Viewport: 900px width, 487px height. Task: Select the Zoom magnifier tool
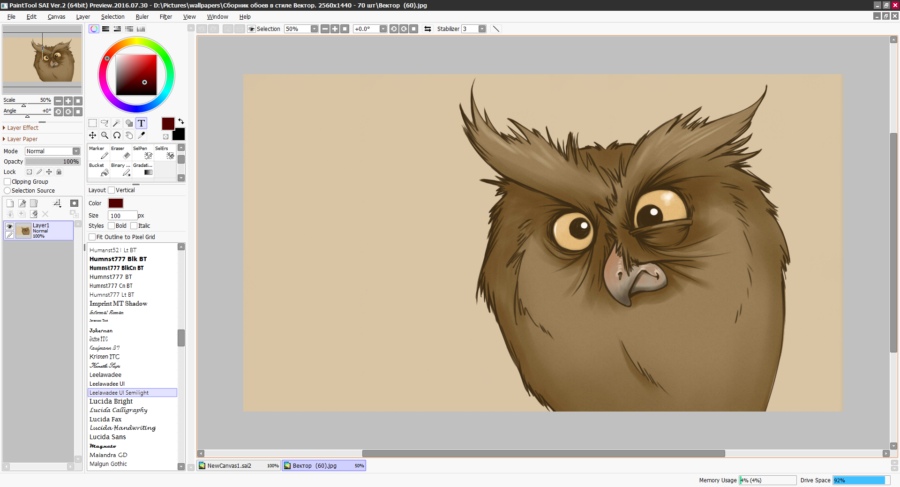(105, 135)
